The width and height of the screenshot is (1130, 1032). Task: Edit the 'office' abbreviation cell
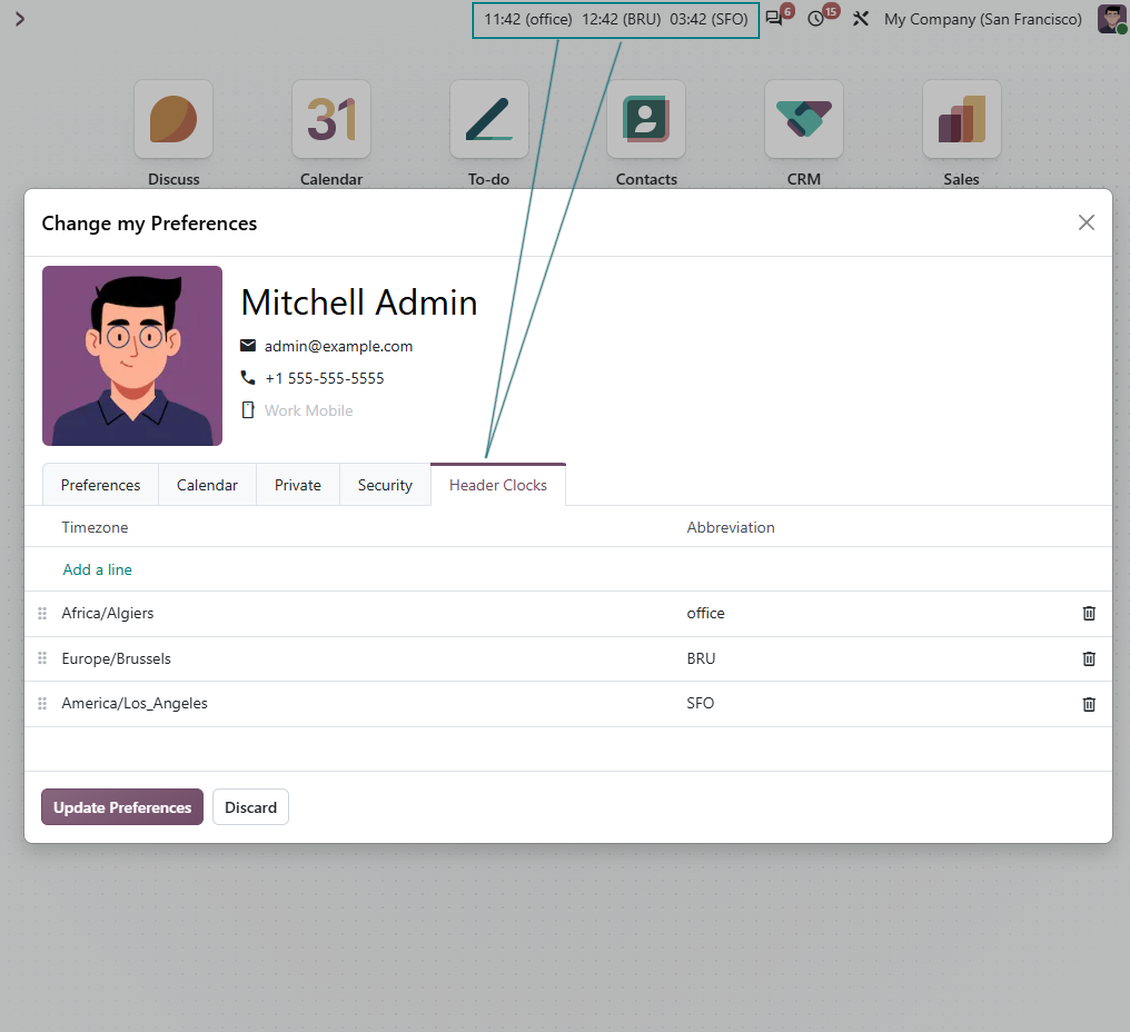tap(874, 613)
